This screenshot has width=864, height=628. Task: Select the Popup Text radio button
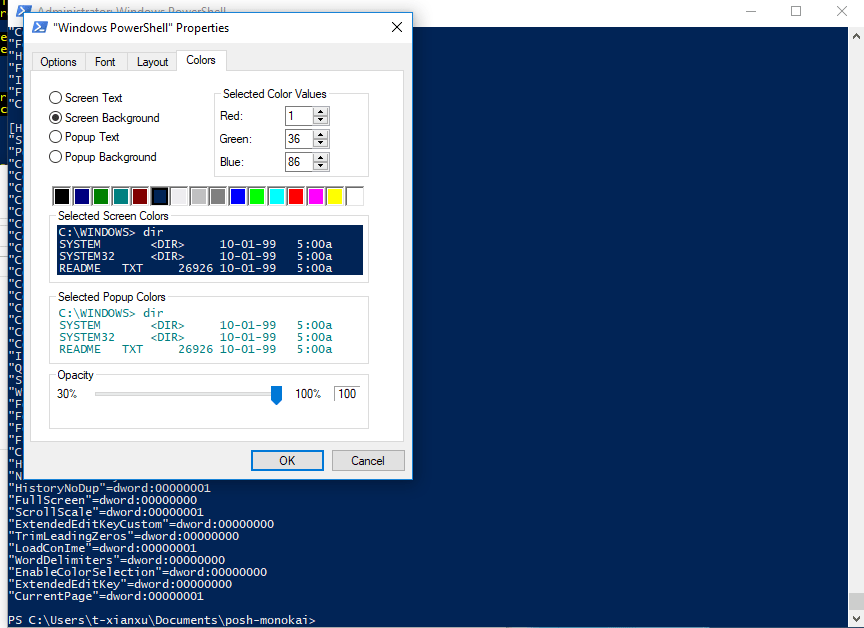coord(53,137)
